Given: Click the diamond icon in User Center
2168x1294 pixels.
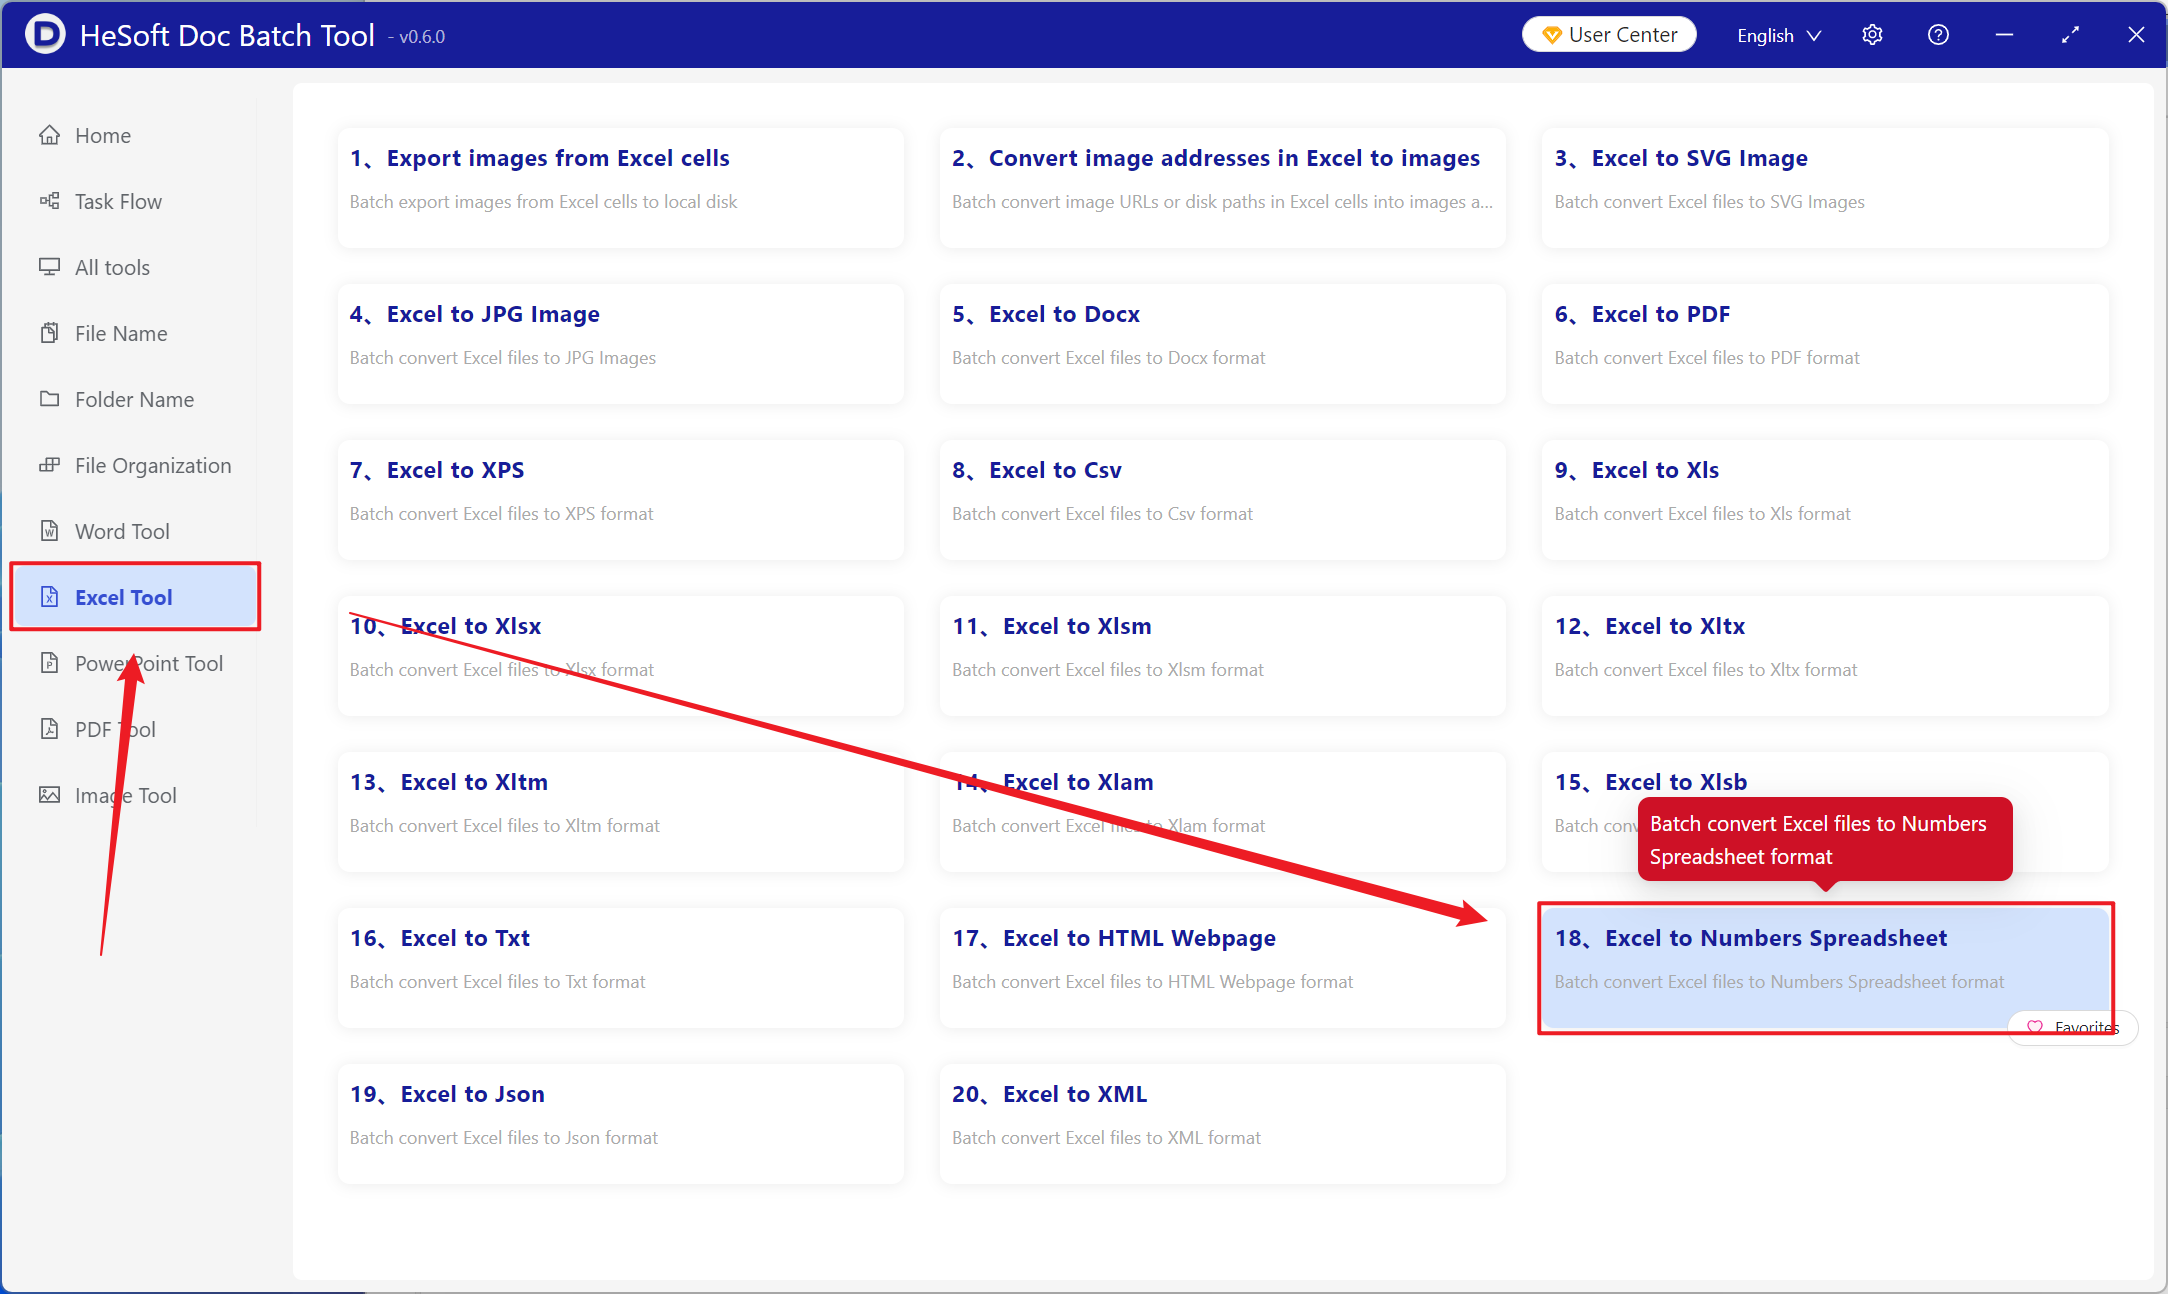Looking at the screenshot, I should pyautogui.click(x=1552, y=35).
